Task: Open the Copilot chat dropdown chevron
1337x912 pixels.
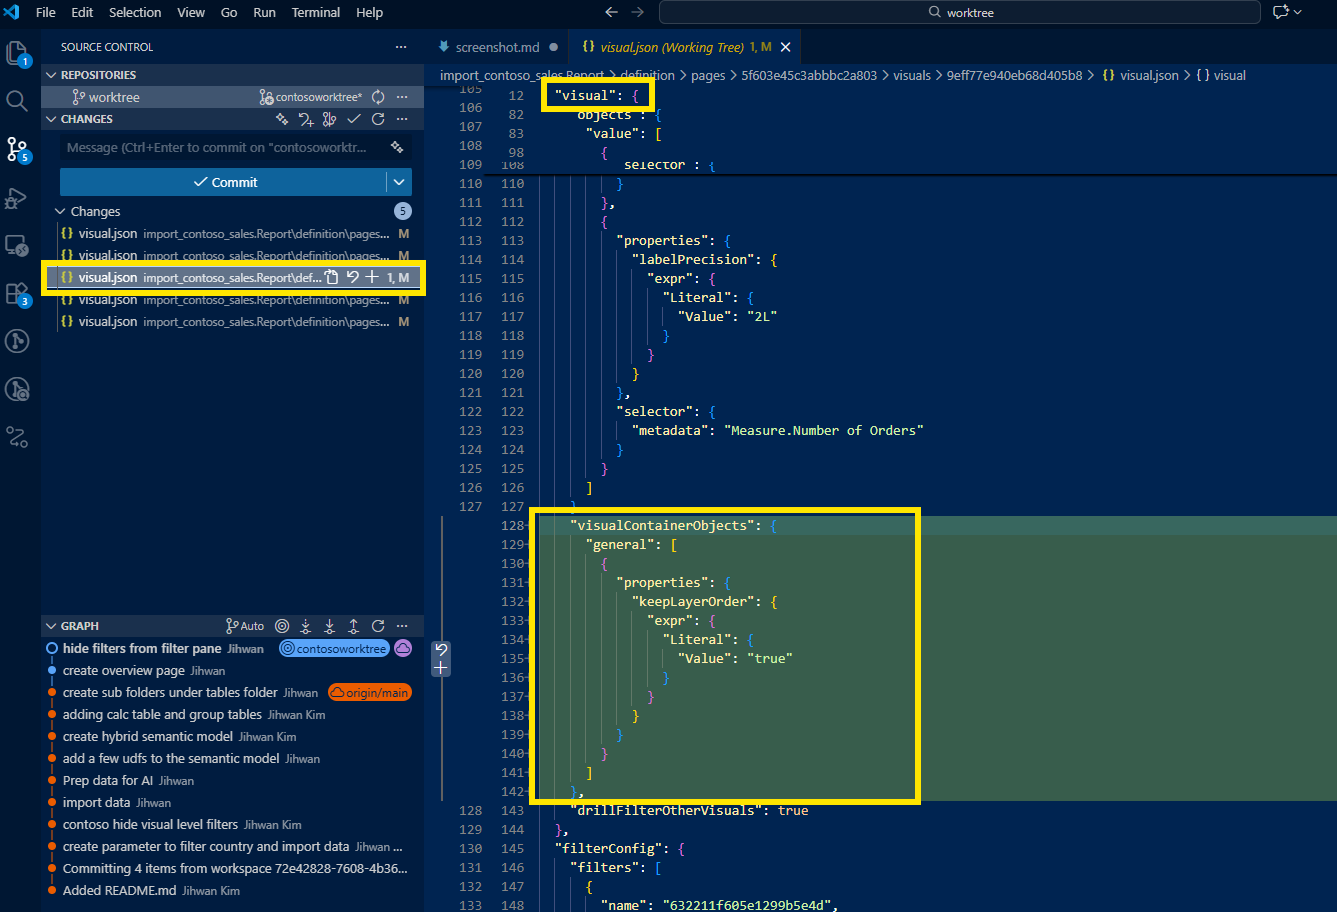Action: pyautogui.click(x=1298, y=12)
